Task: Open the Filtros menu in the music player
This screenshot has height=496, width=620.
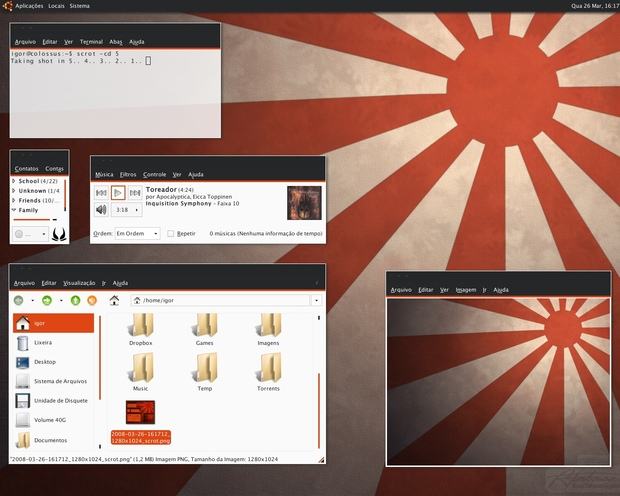Action: click(128, 174)
